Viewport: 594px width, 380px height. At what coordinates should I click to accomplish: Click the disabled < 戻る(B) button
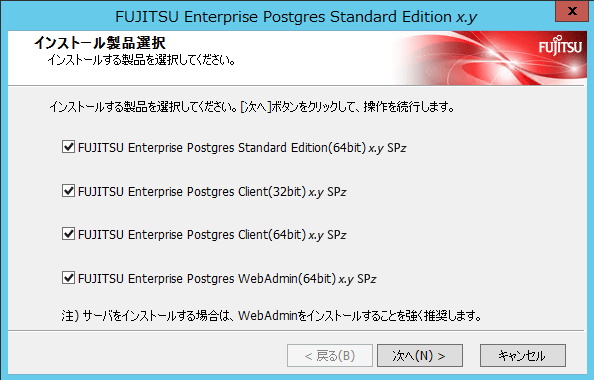click(330, 355)
